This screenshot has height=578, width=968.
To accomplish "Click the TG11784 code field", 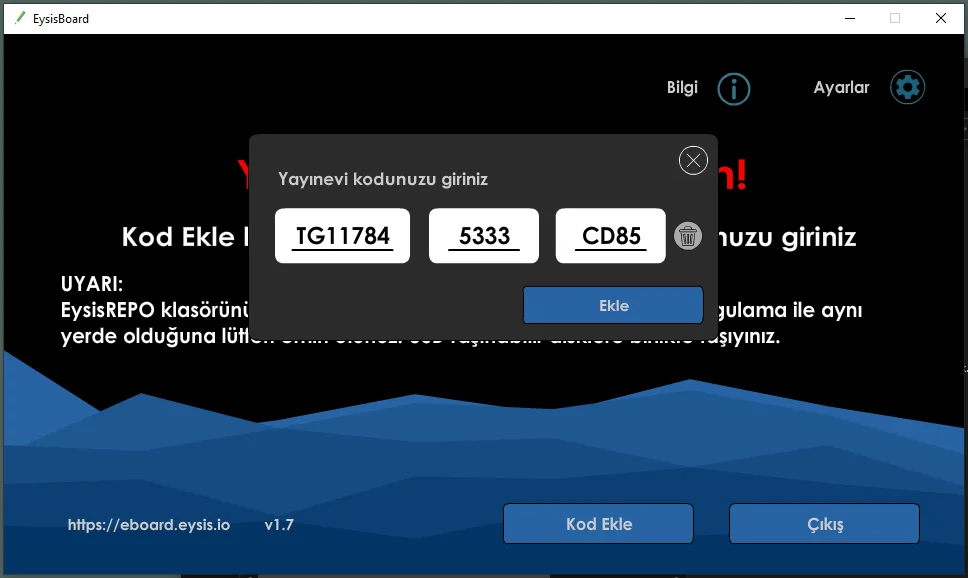I will pyautogui.click(x=343, y=236).
